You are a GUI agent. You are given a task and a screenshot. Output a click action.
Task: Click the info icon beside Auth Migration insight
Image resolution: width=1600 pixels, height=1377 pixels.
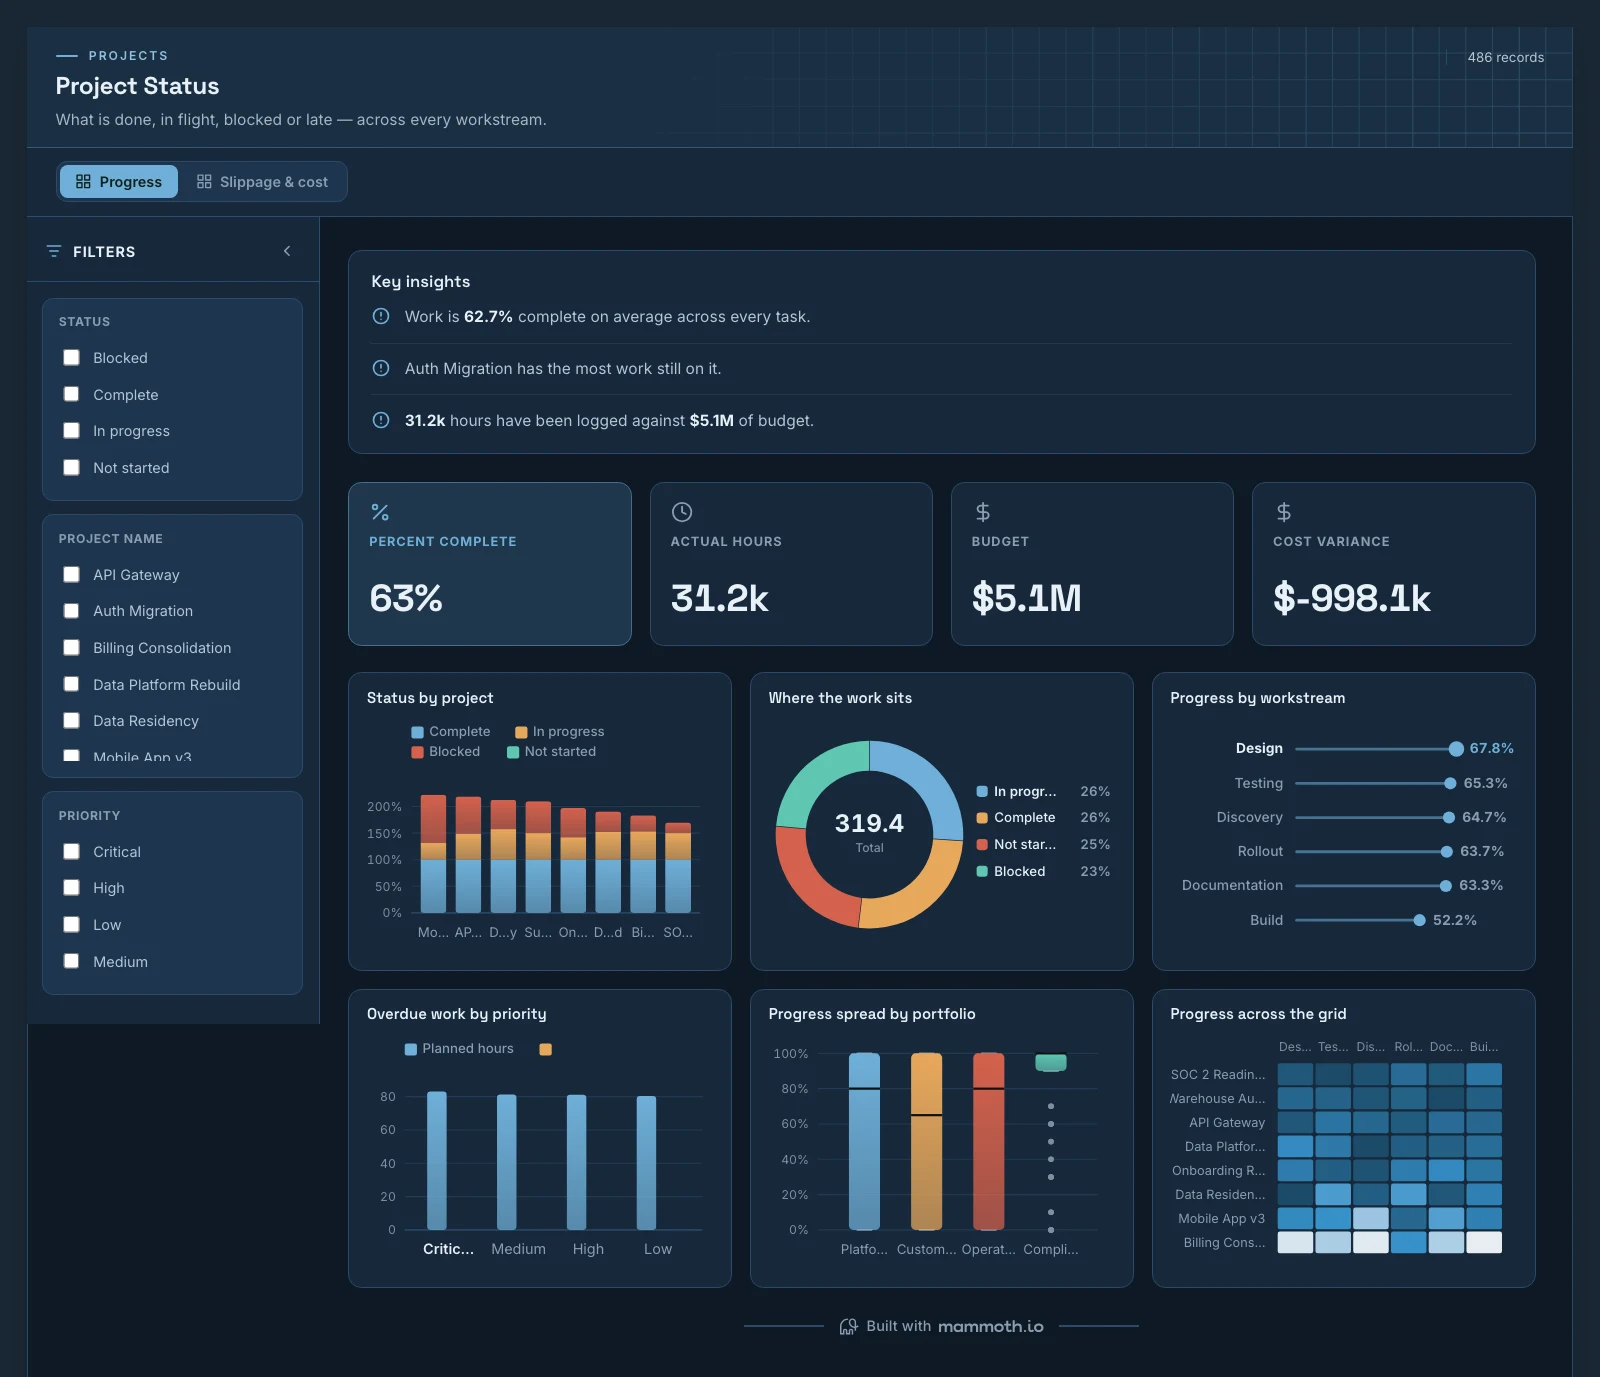point(381,368)
